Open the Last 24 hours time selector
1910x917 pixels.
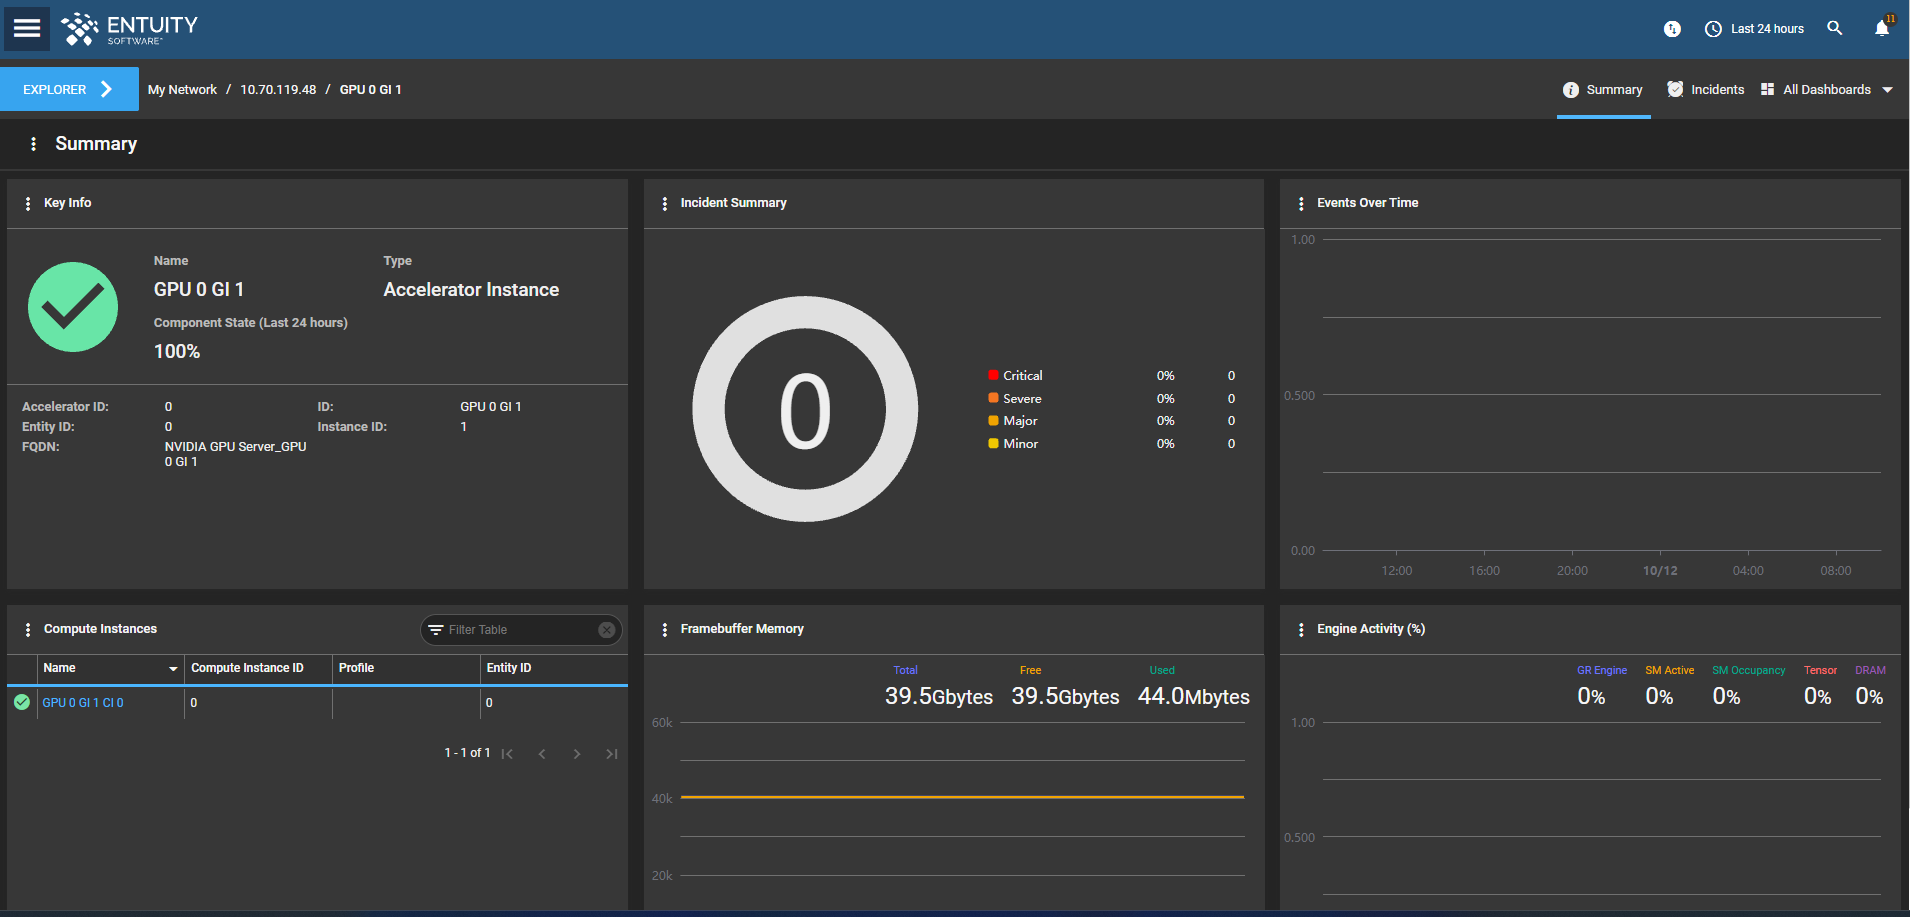point(1754,29)
